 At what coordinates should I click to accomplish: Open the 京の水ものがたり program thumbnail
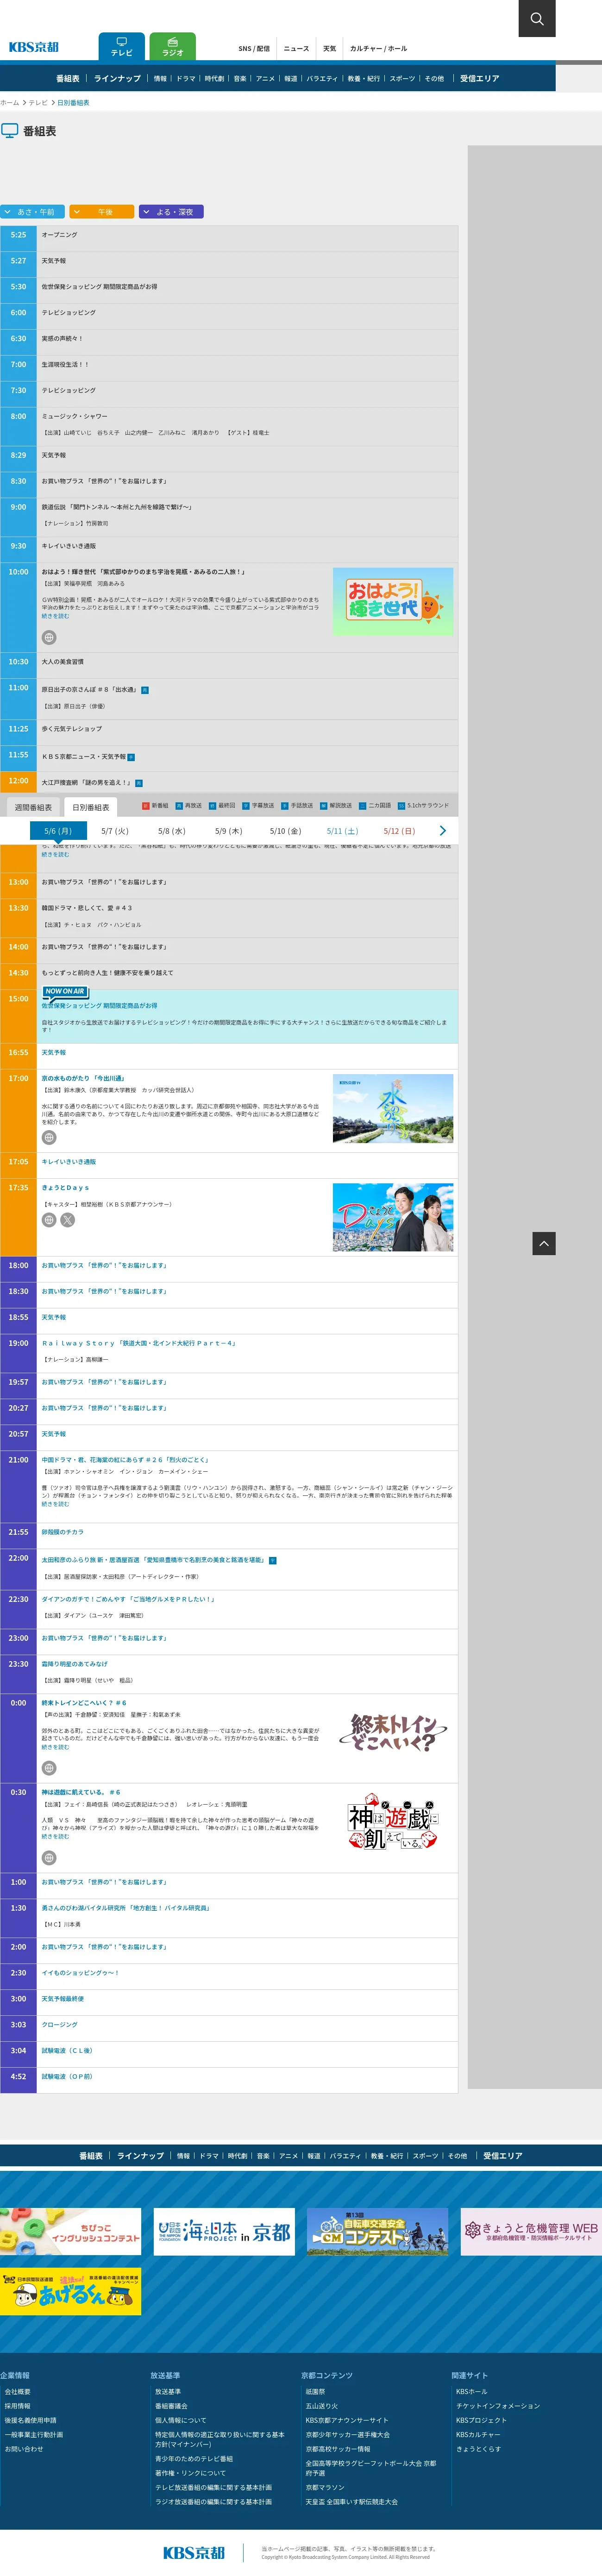(x=393, y=1108)
